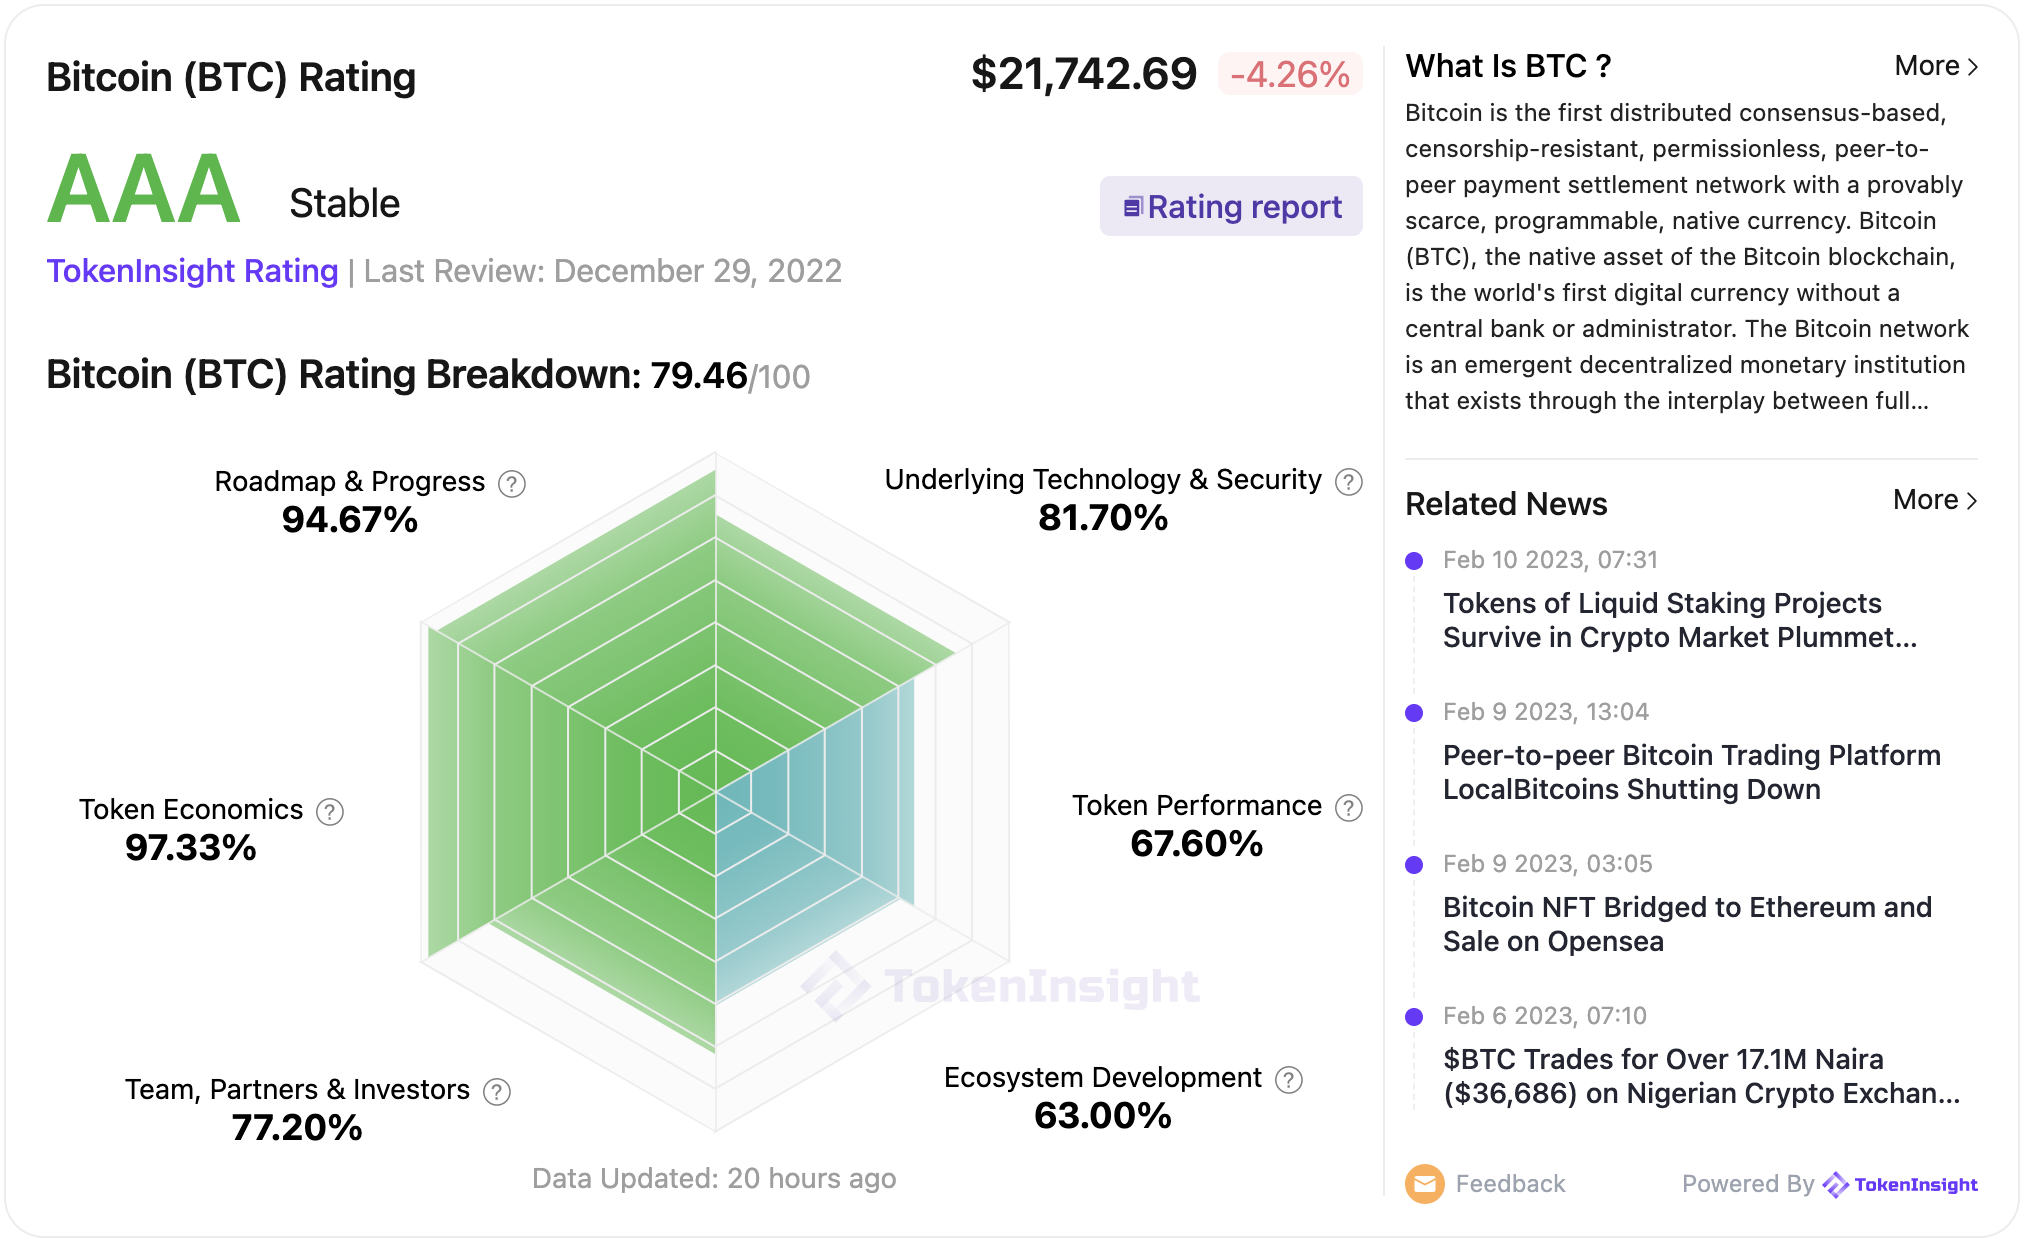The image size is (2020, 1244).
Task: Click the Ecosystem Development question mark icon
Action: tap(1289, 1080)
